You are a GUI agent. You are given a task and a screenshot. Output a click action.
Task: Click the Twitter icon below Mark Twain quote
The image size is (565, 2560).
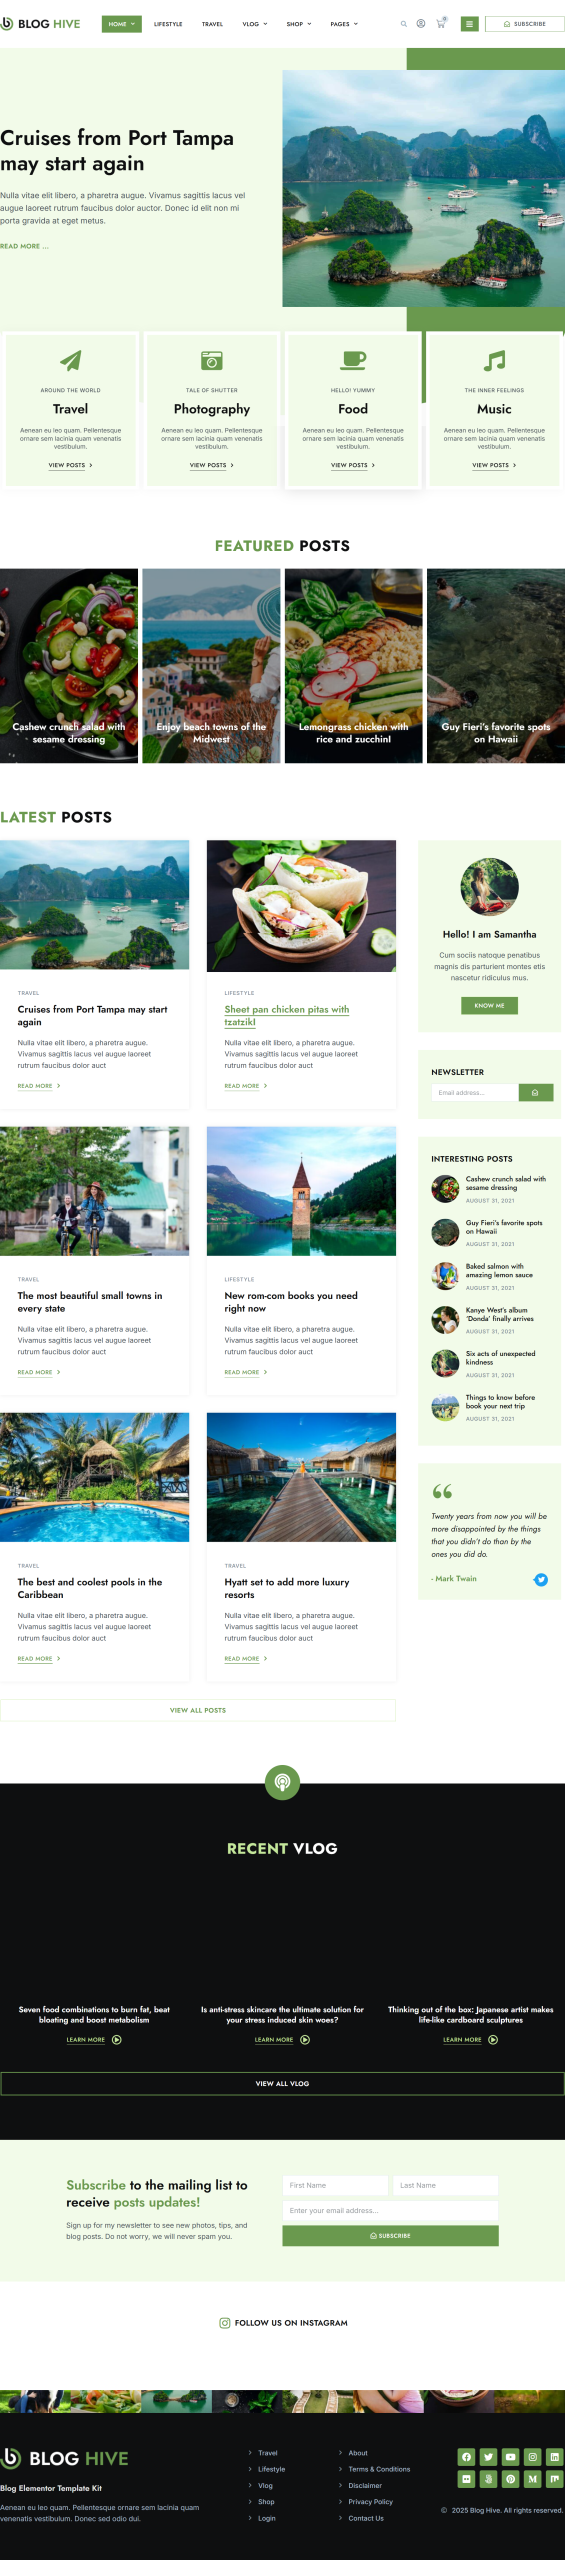541,1580
